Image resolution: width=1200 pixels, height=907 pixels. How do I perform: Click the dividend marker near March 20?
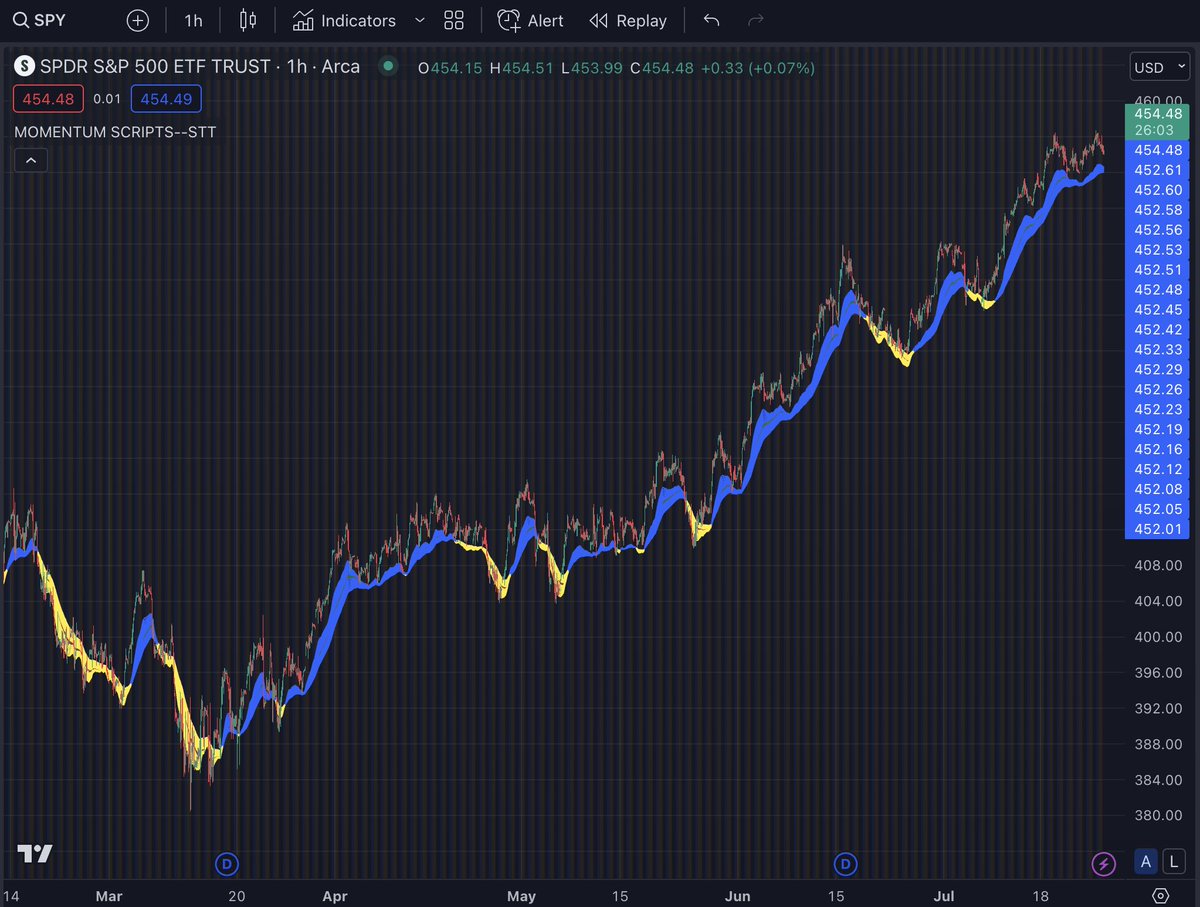point(227,863)
